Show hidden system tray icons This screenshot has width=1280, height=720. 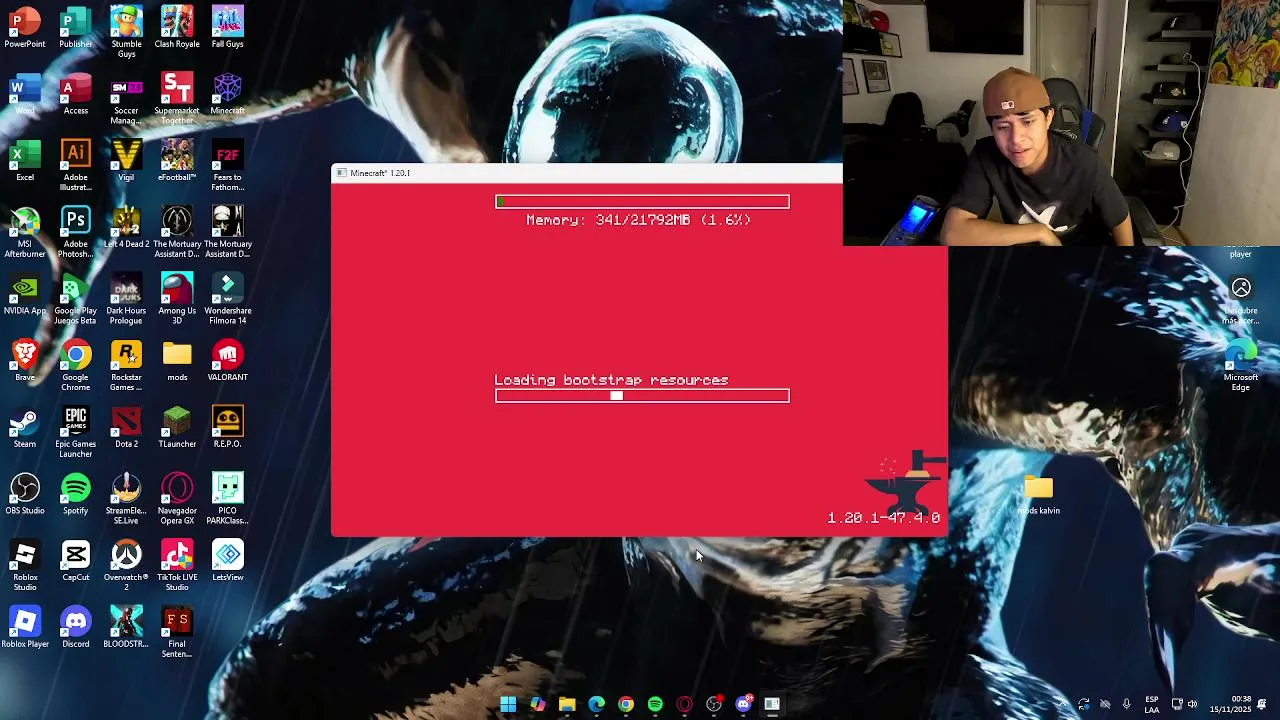coord(1062,704)
